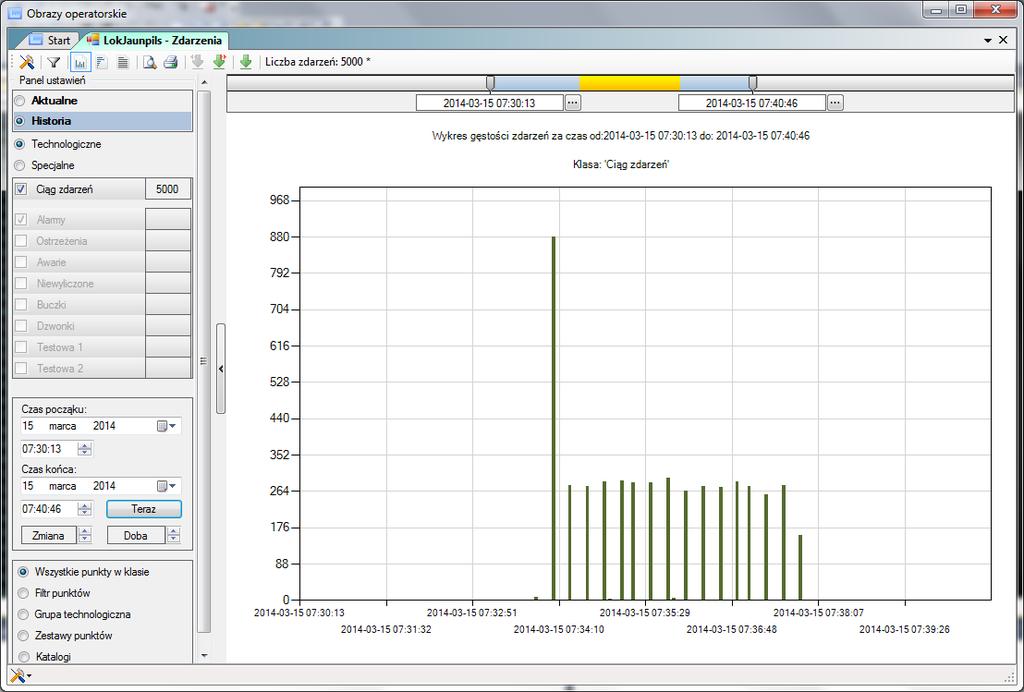Select the LokJaunpils - Zdarzenia tab

click(x=155, y=40)
